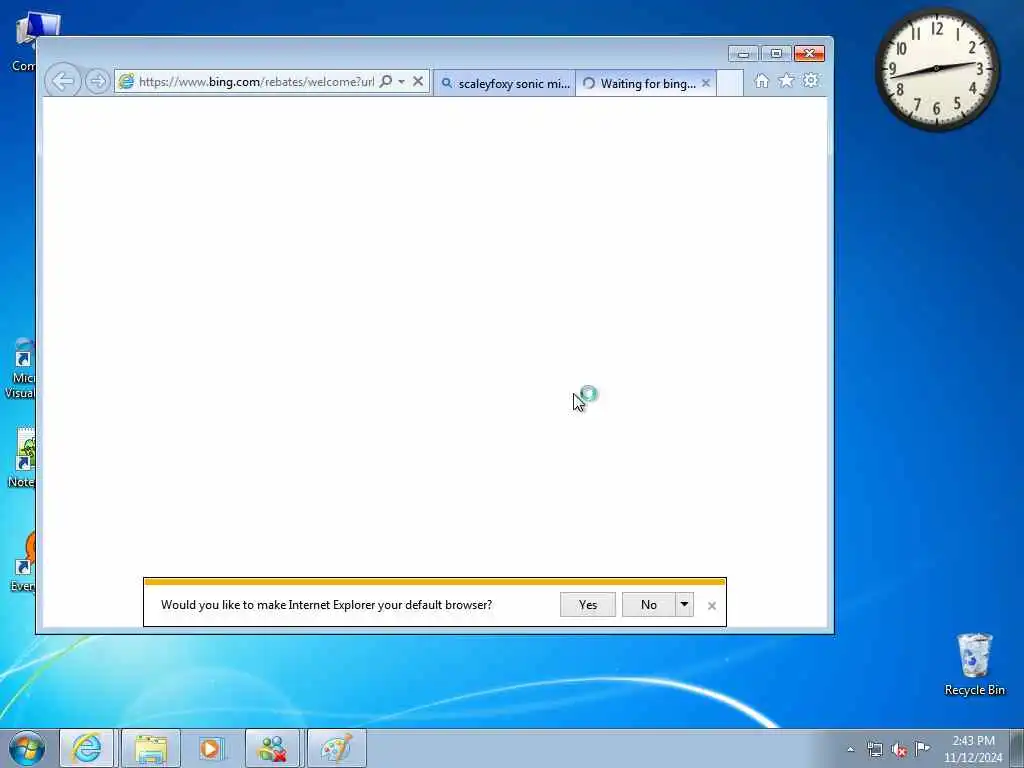
Task: Click the muted volume tray icon
Action: click(x=899, y=749)
